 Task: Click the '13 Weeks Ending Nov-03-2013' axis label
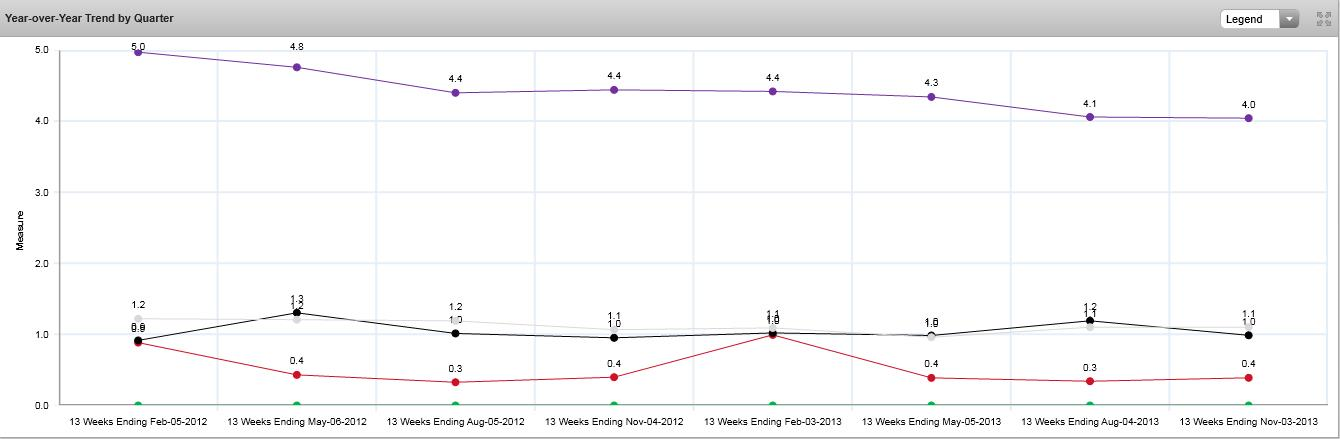pos(1247,423)
